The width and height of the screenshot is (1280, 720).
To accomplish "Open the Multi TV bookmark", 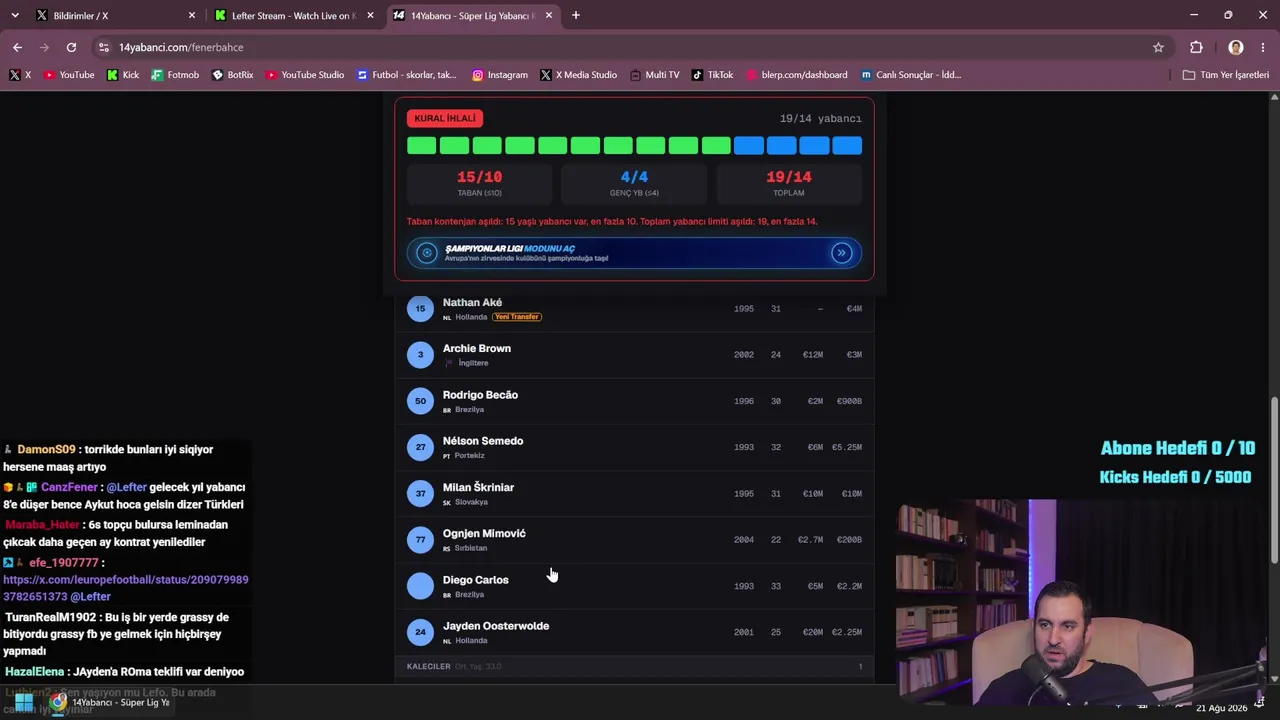I will click(654, 75).
